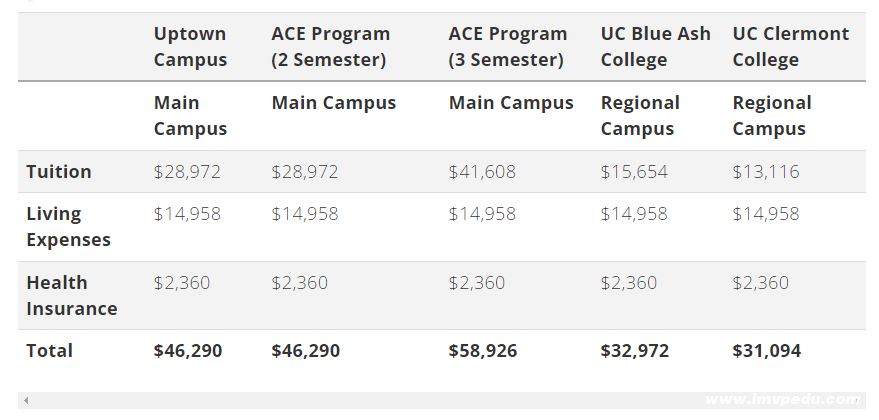Screen dimensions: 879x420
Task: Click the Tuition row label
Action: [x=59, y=172]
